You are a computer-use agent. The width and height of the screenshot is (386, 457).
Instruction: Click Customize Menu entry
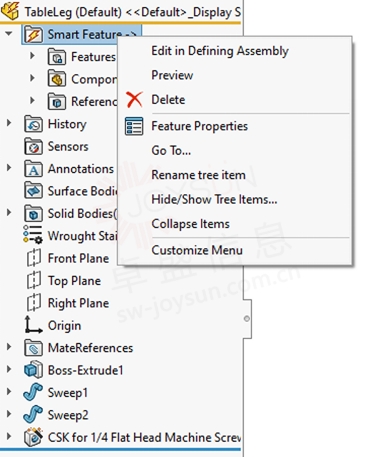[197, 250]
